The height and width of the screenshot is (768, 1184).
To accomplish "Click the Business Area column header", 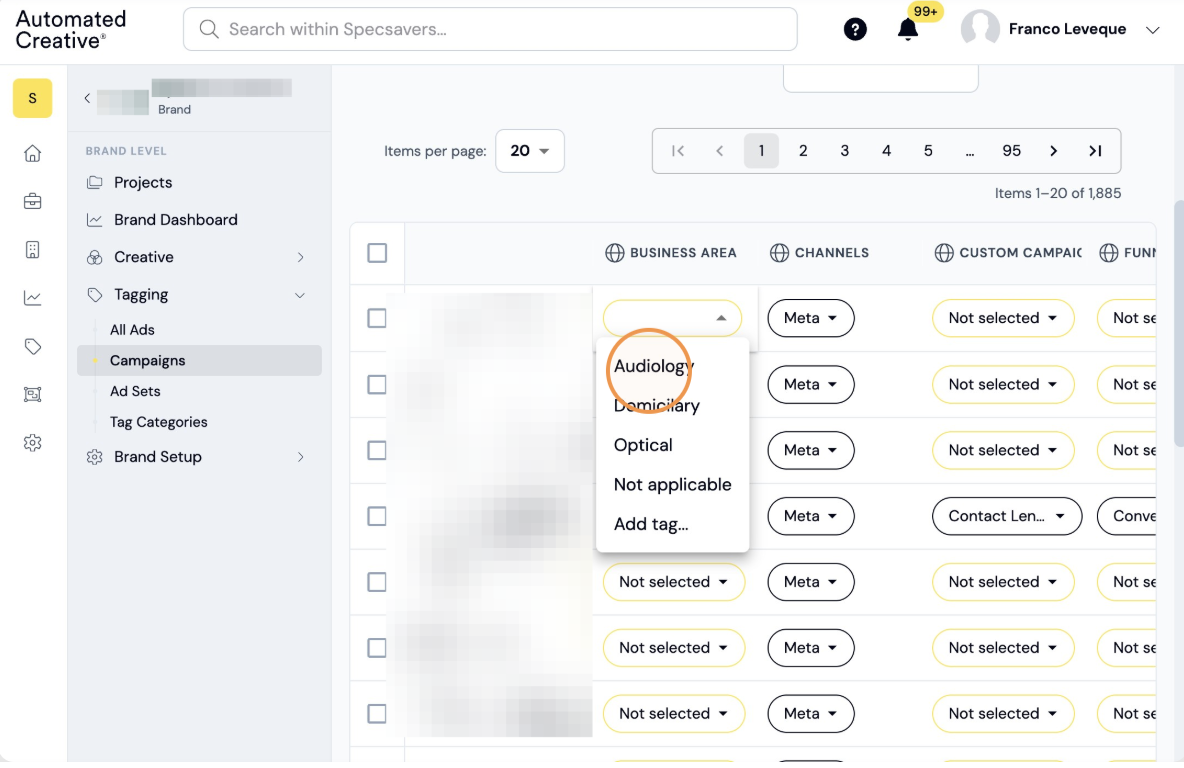I will (671, 253).
